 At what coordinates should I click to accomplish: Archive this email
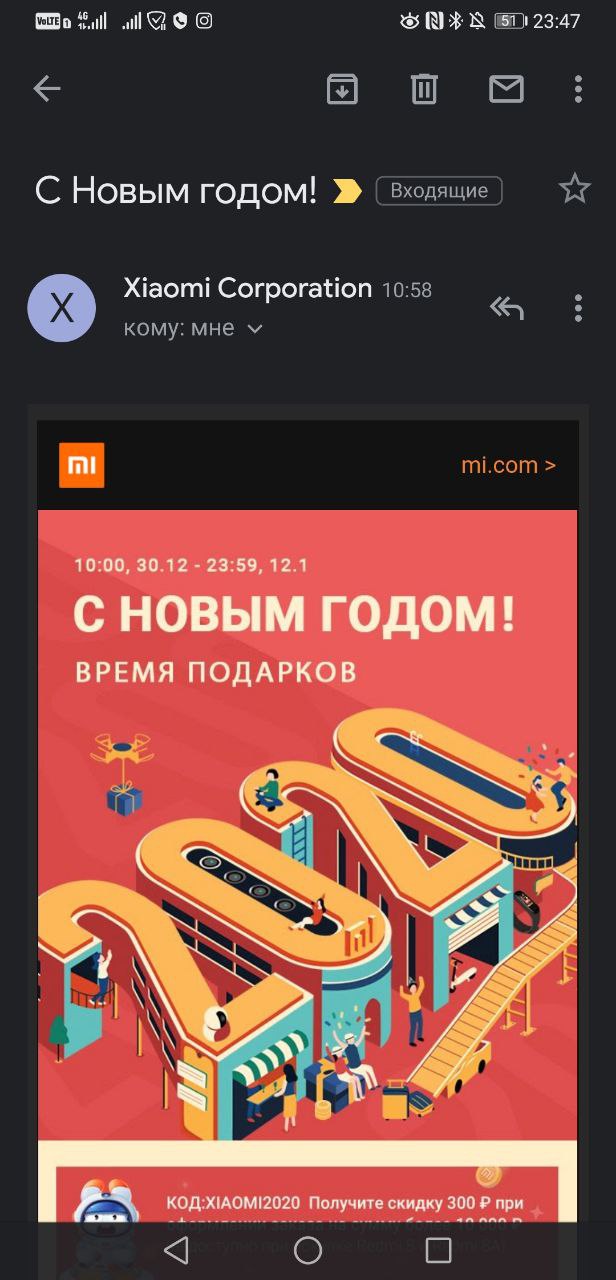point(342,89)
